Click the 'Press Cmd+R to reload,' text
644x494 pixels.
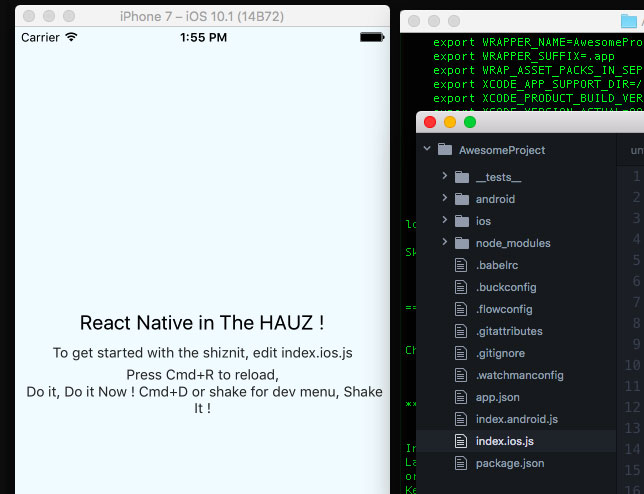[x=202, y=375]
